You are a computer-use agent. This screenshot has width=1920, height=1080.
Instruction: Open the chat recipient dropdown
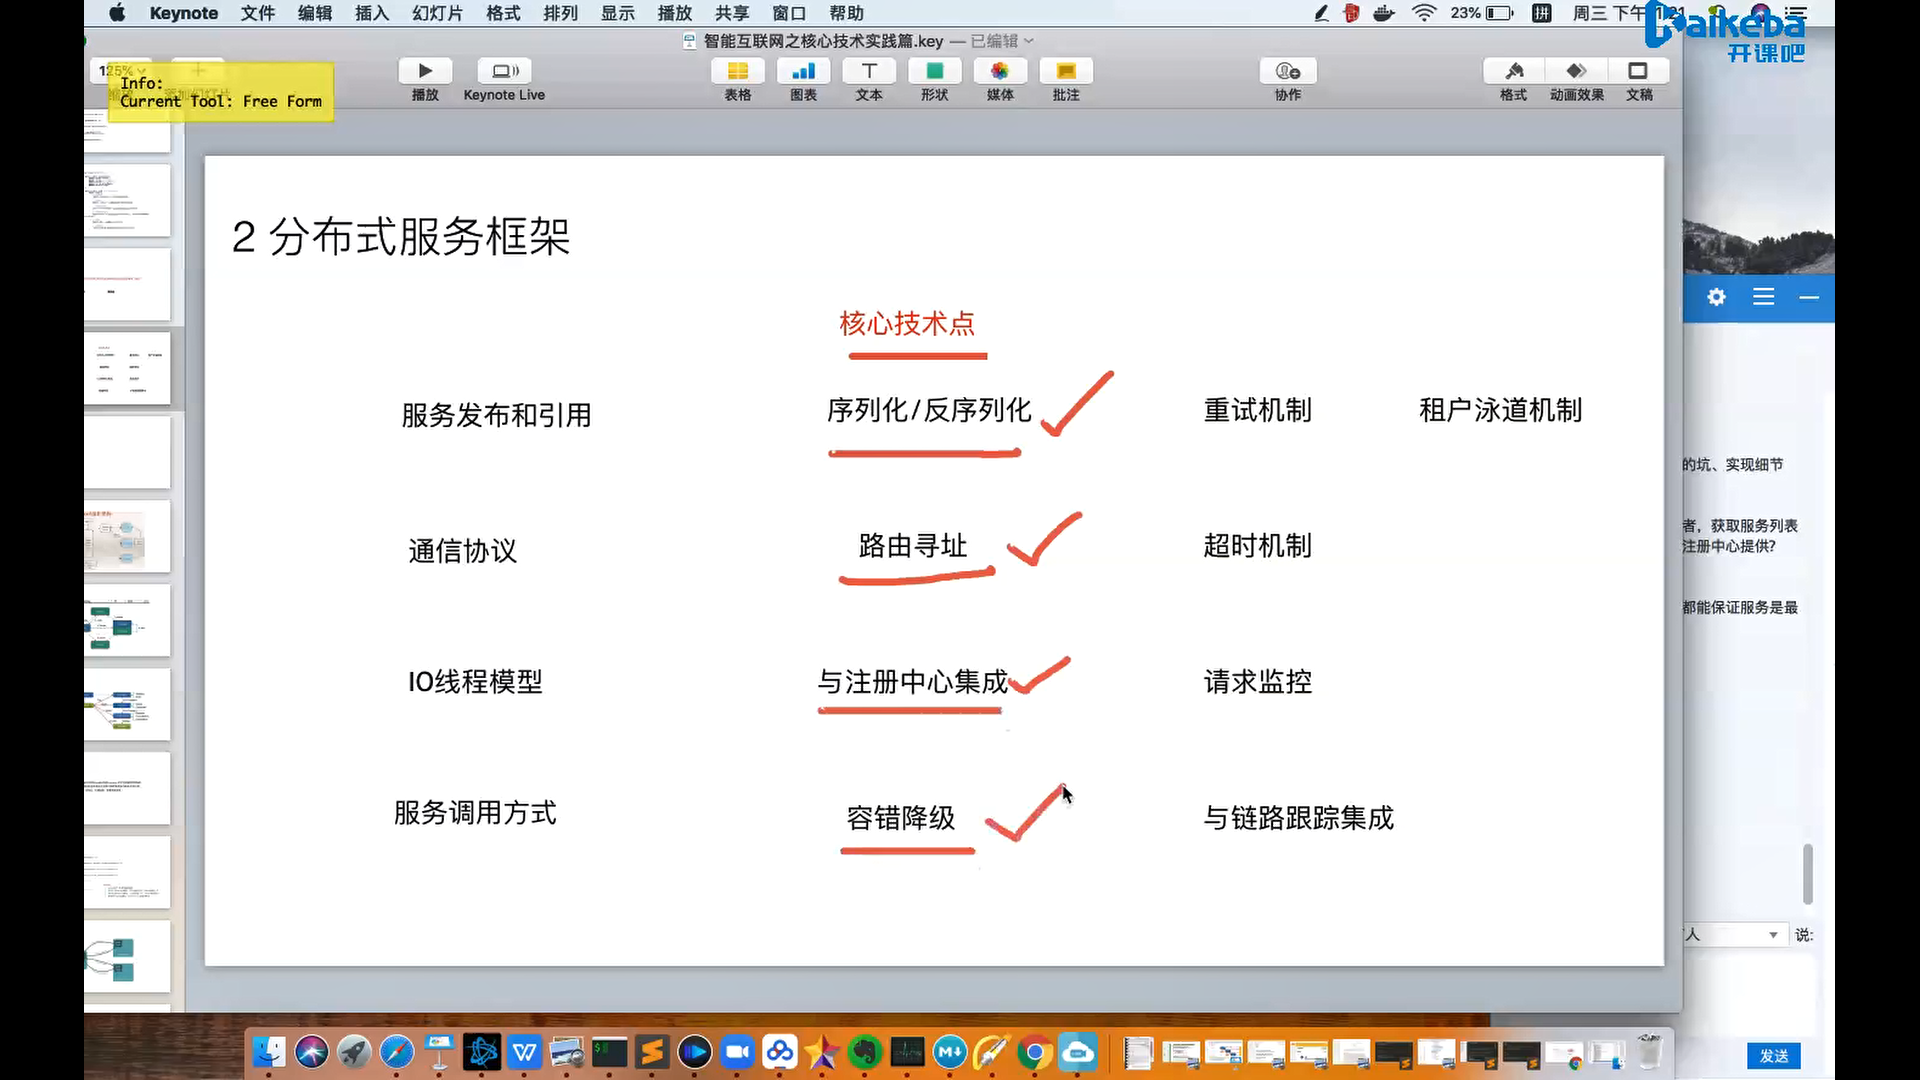(1772, 935)
